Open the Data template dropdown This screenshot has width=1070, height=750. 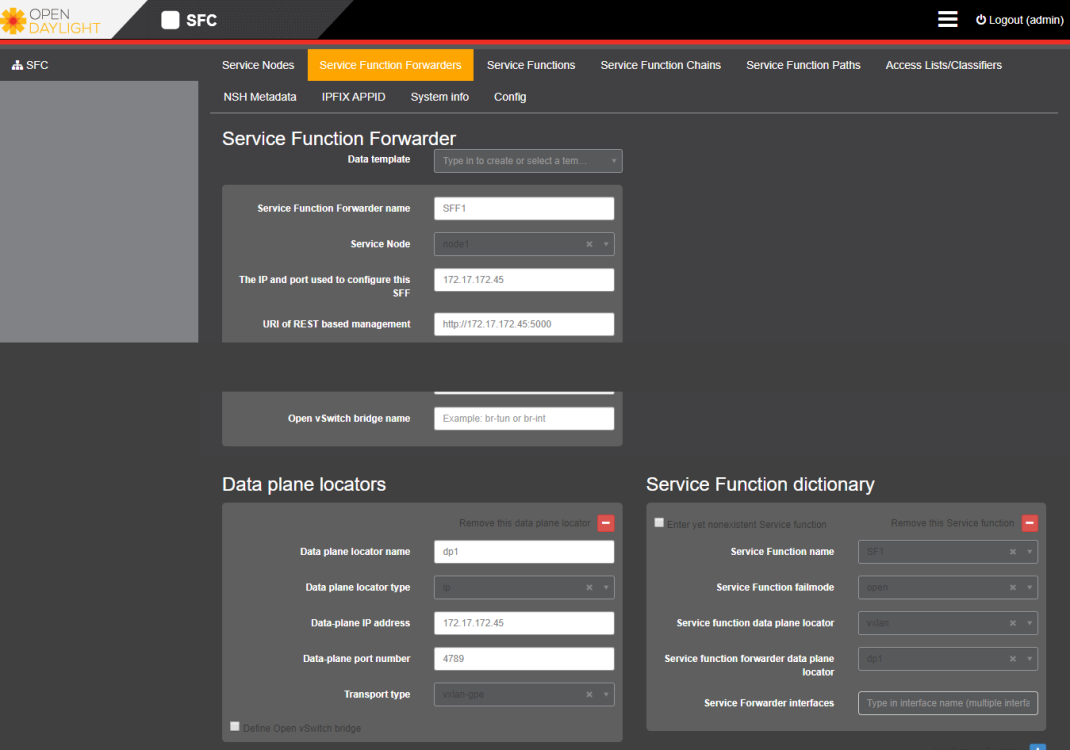point(528,161)
